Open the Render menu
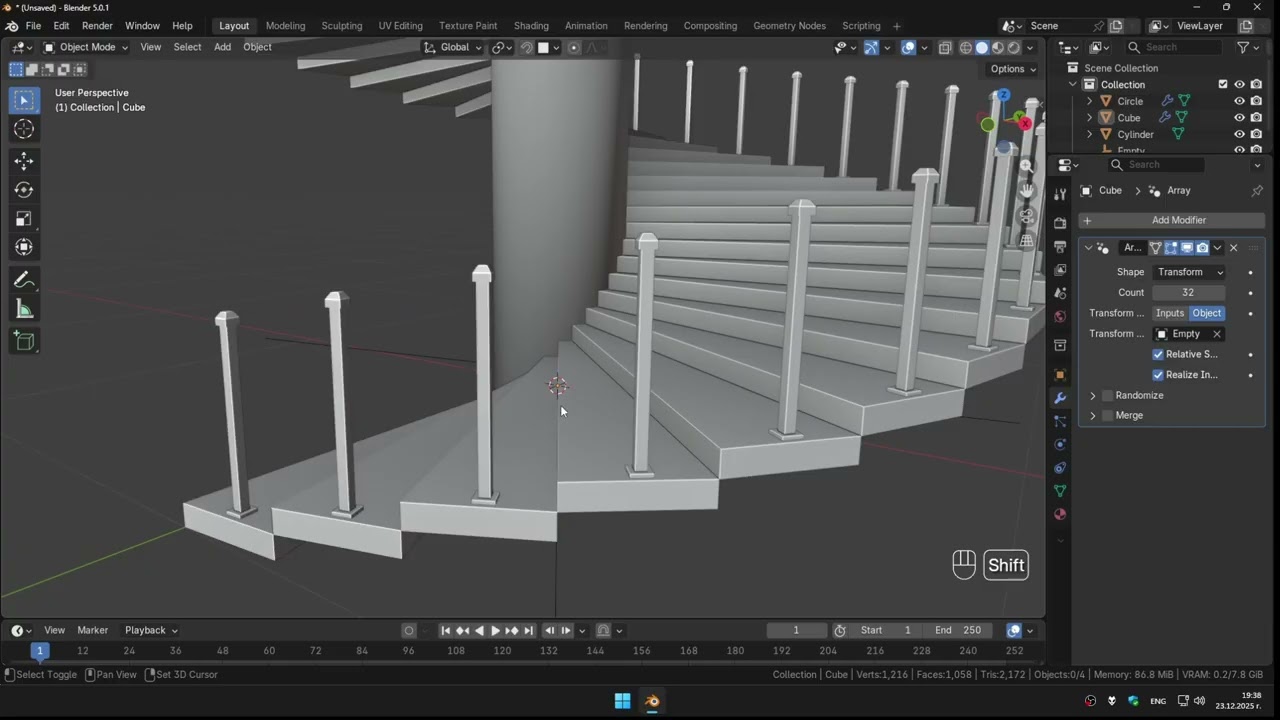1280x720 pixels. (x=97, y=26)
